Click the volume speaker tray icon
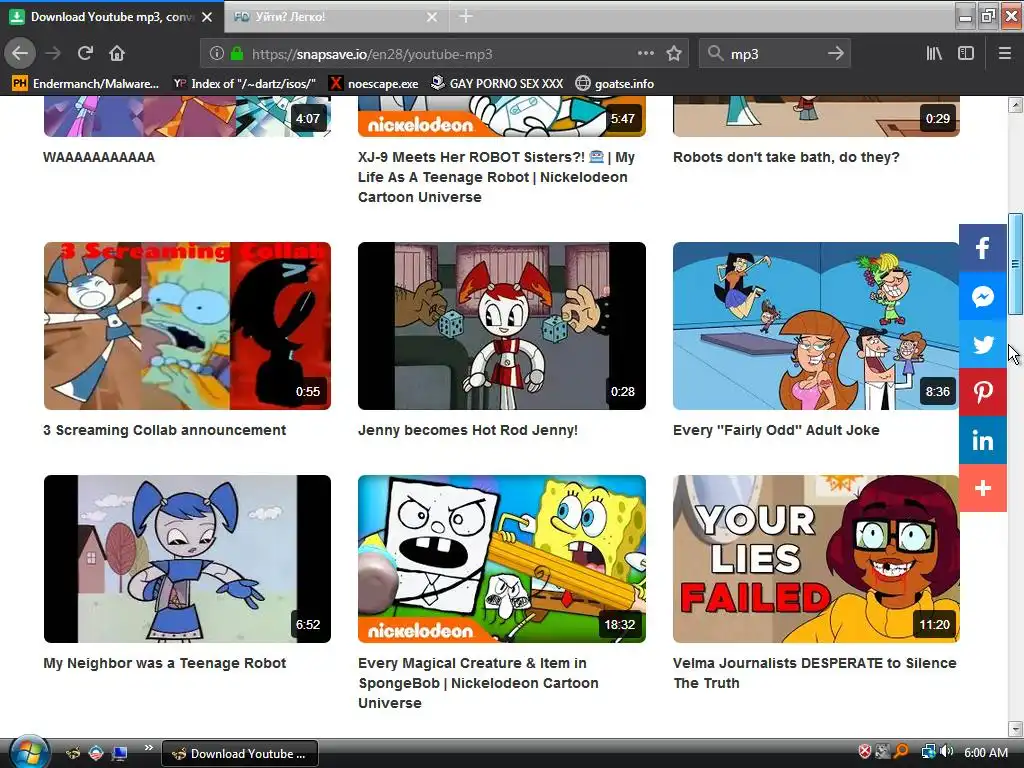The height and width of the screenshot is (768, 1024). click(x=947, y=752)
